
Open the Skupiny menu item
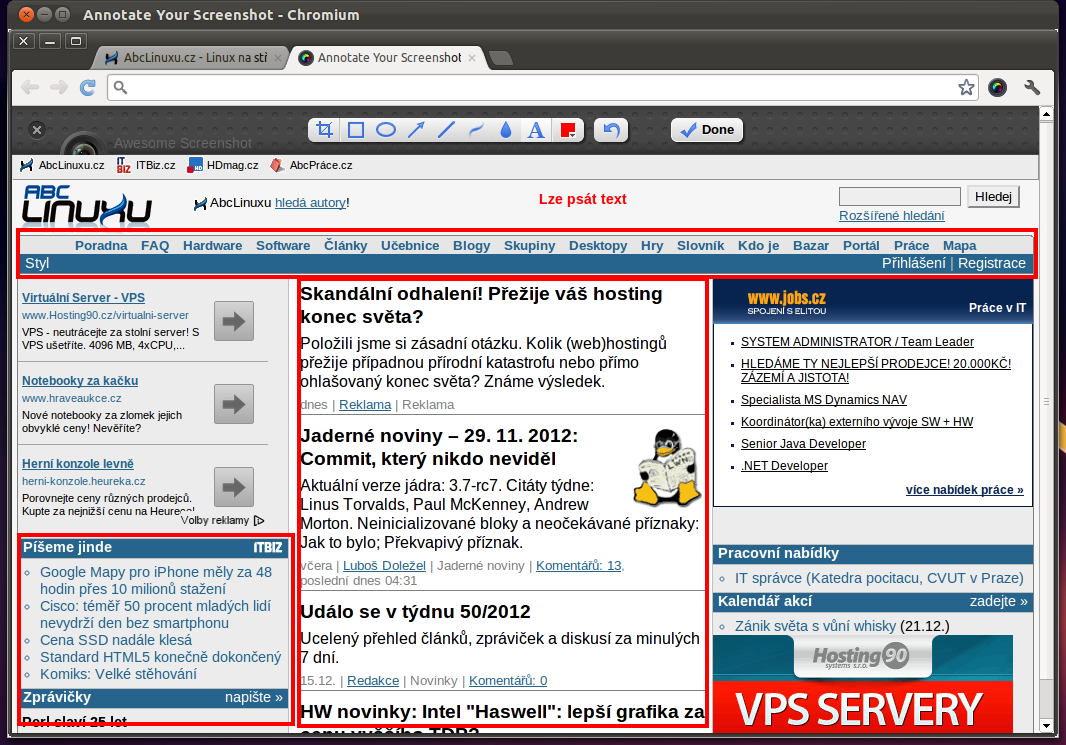pyautogui.click(x=530, y=245)
